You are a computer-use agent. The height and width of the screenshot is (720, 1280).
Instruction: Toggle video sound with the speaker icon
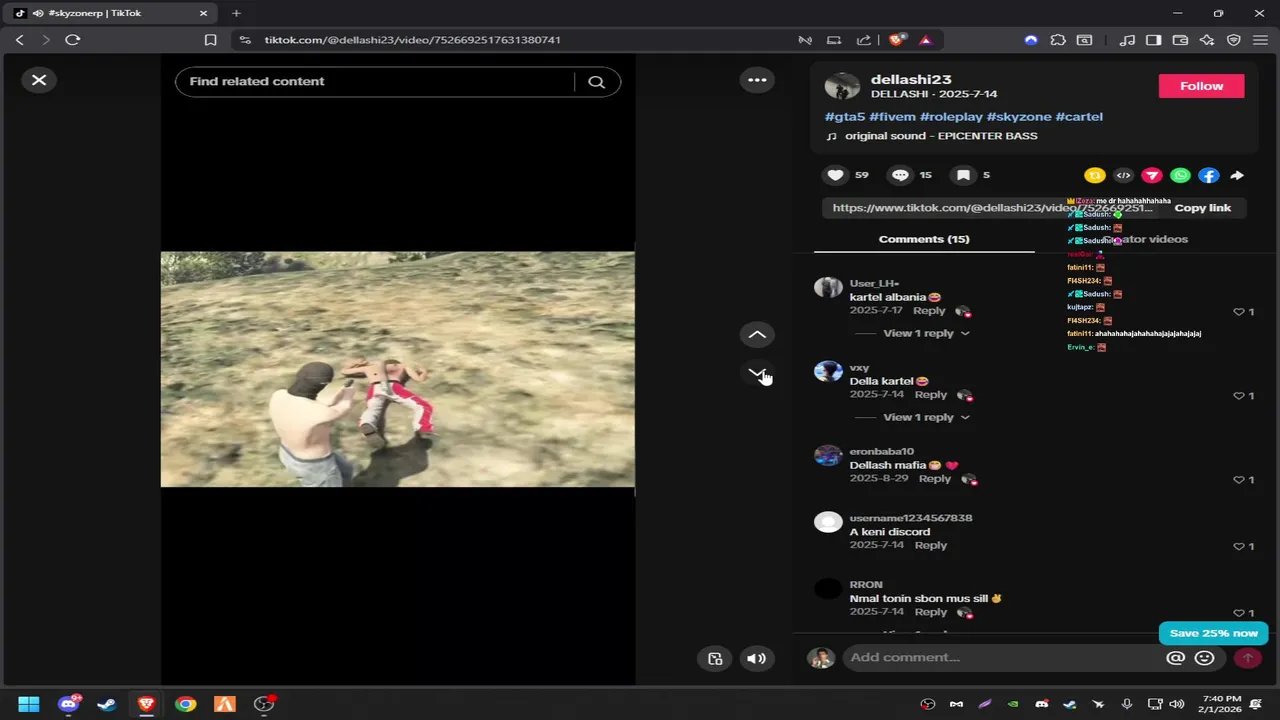point(756,658)
